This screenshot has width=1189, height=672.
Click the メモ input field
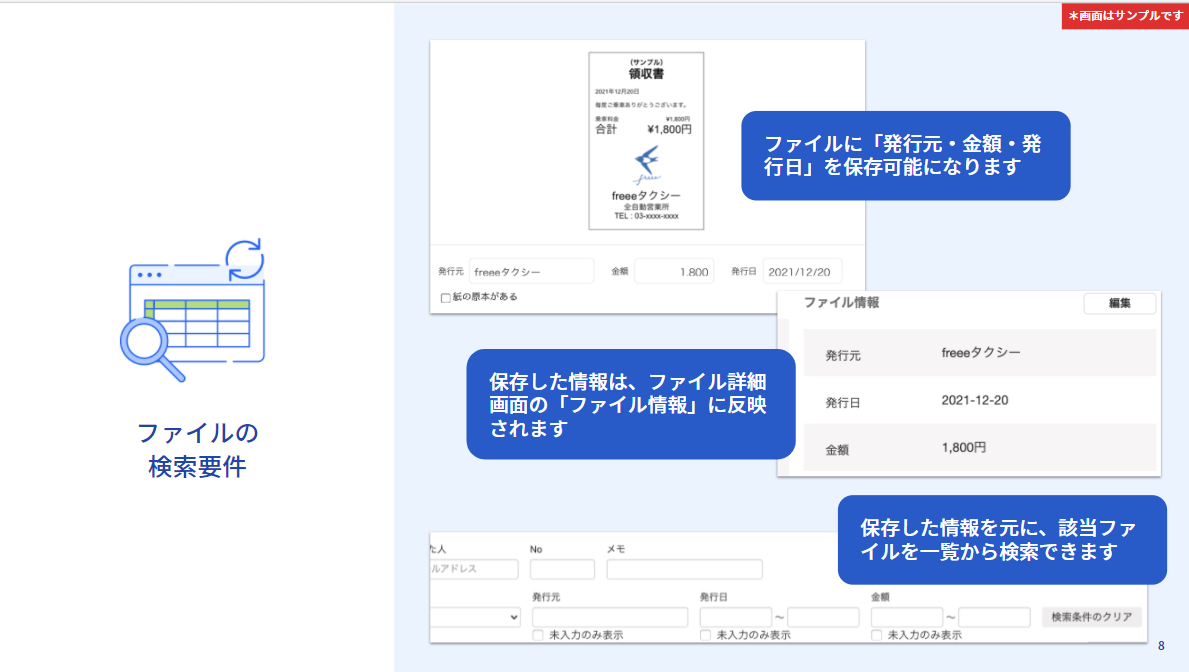tap(682, 567)
